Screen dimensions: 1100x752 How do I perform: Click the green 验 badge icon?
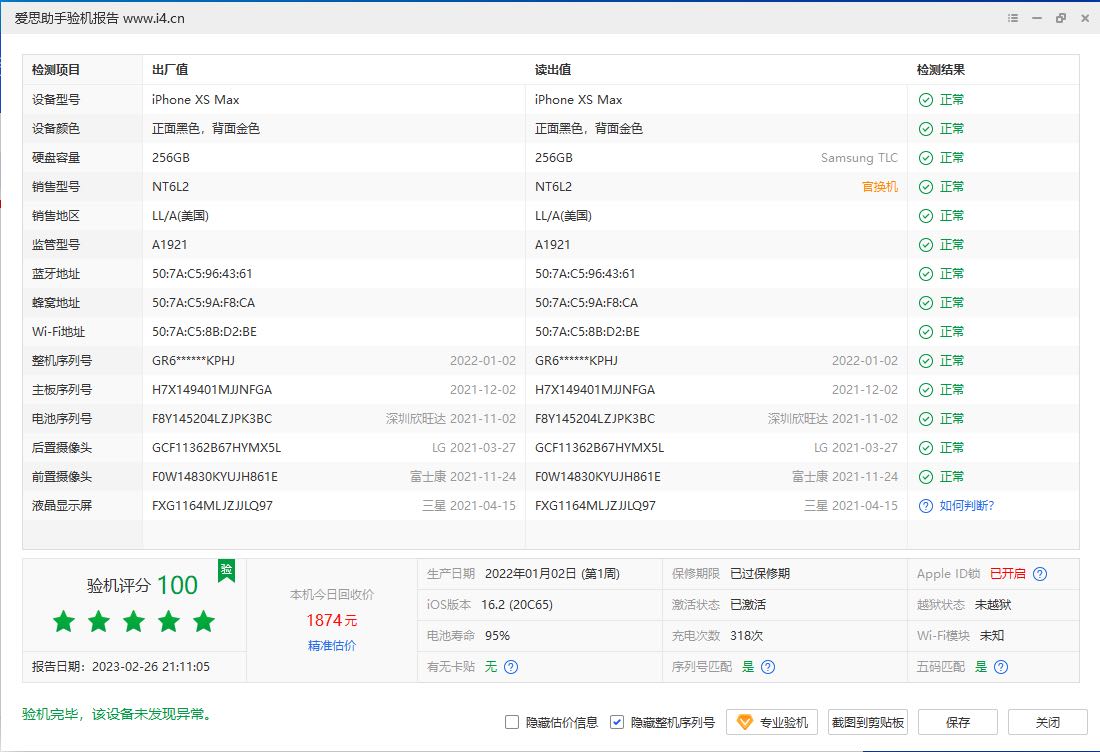227,570
